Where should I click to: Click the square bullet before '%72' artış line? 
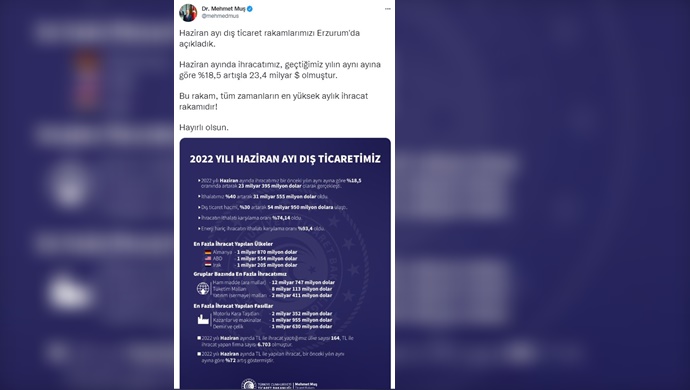click(199, 353)
